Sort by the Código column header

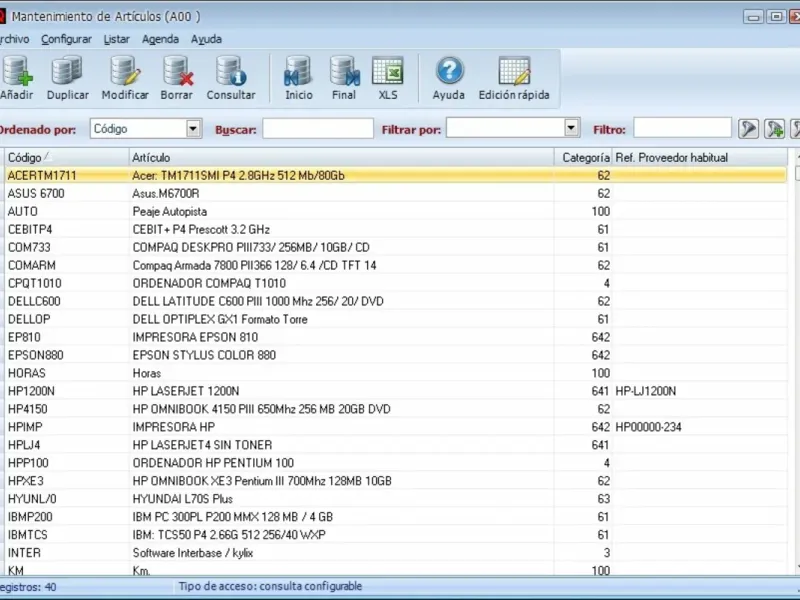coord(66,158)
